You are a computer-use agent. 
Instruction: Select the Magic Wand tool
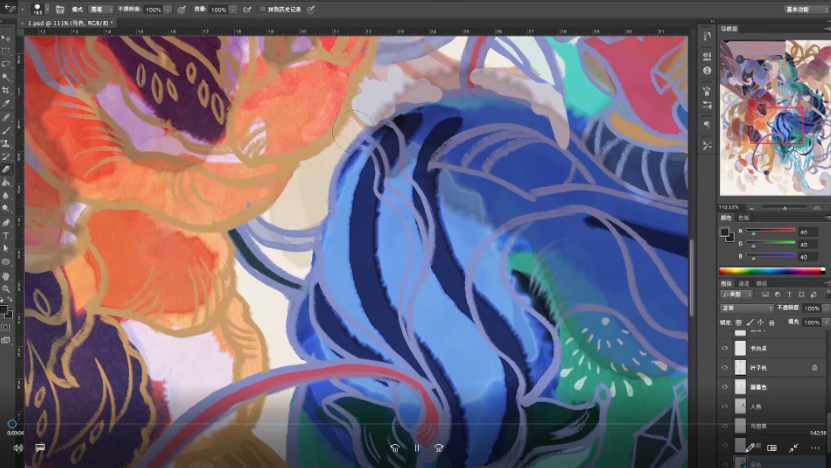6,77
